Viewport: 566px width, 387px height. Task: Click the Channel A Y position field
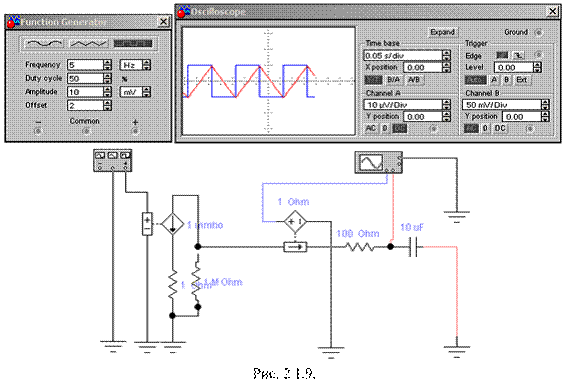click(x=423, y=117)
